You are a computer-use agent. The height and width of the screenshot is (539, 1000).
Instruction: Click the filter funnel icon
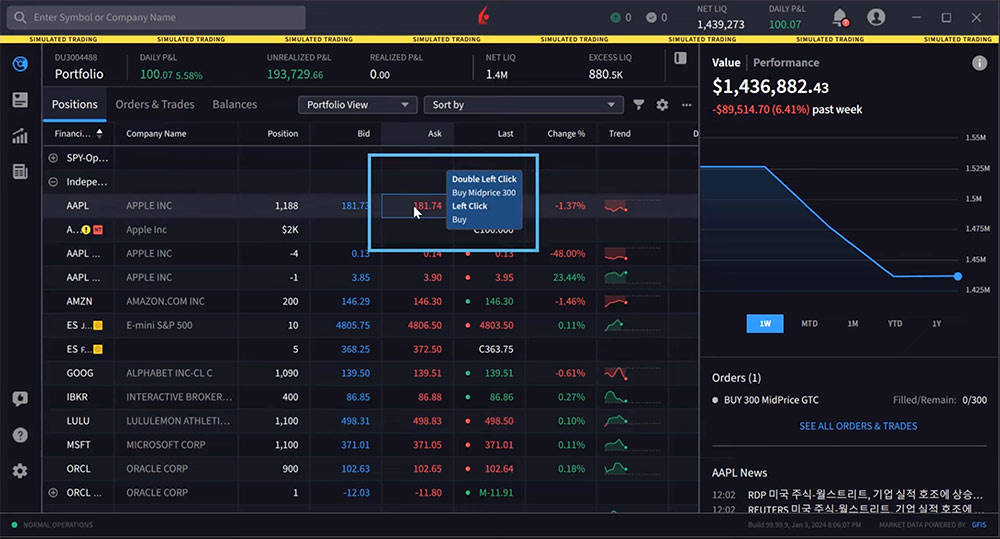pos(639,105)
